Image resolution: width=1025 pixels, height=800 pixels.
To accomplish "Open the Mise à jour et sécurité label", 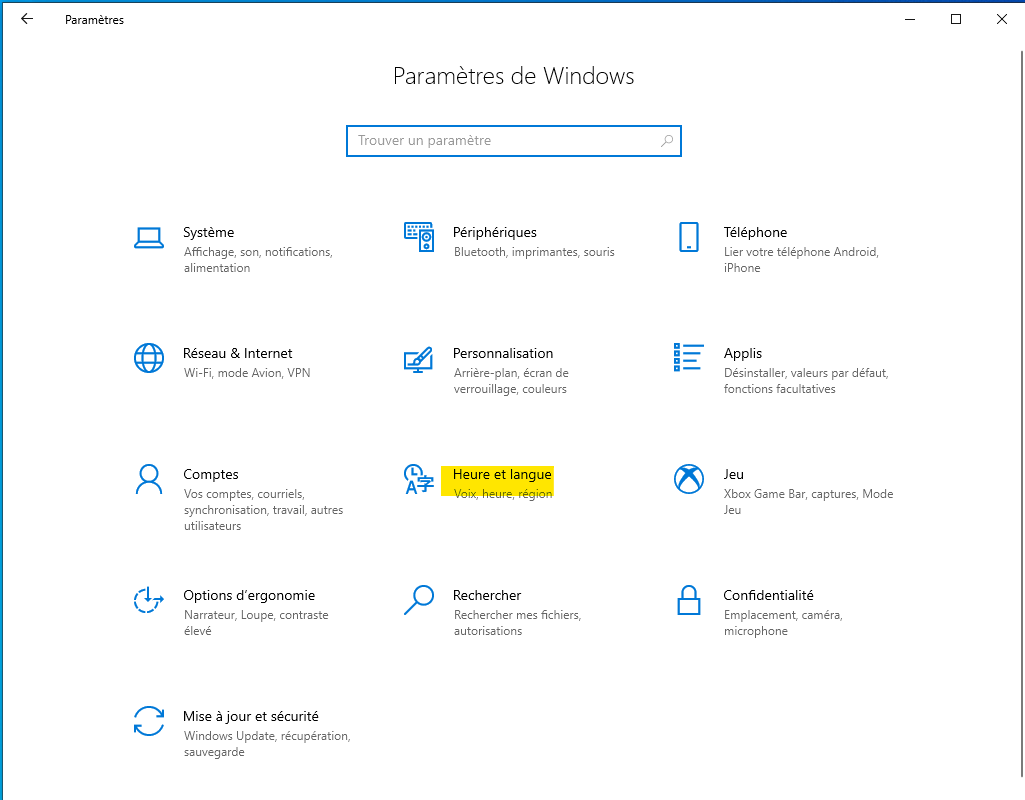I will [x=251, y=716].
